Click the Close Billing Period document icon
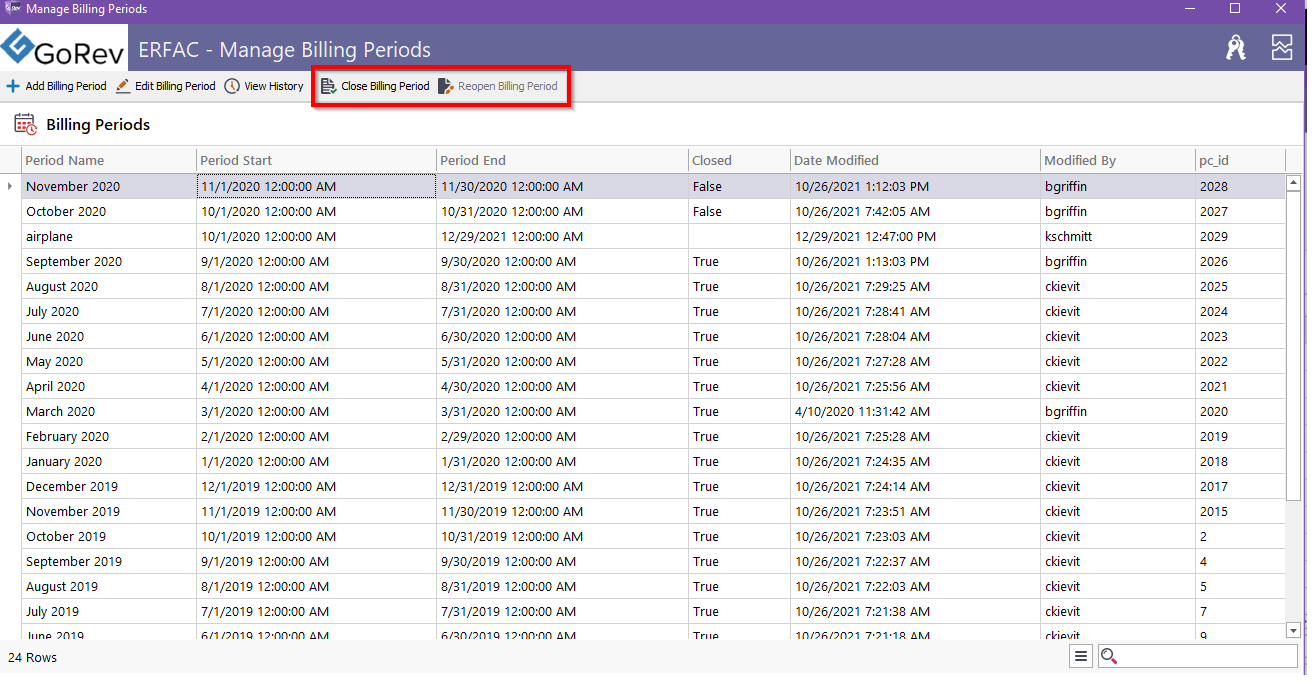The width and height of the screenshot is (1315, 686). pyautogui.click(x=328, y=86)
